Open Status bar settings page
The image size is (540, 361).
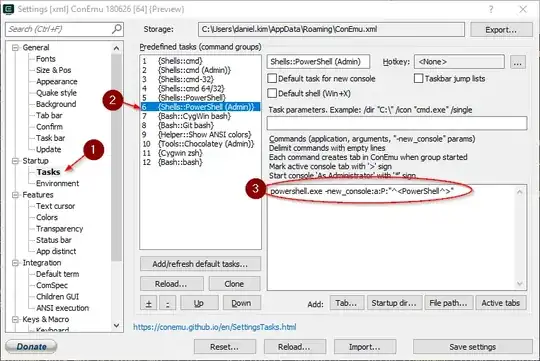click(x=54, y=240)
